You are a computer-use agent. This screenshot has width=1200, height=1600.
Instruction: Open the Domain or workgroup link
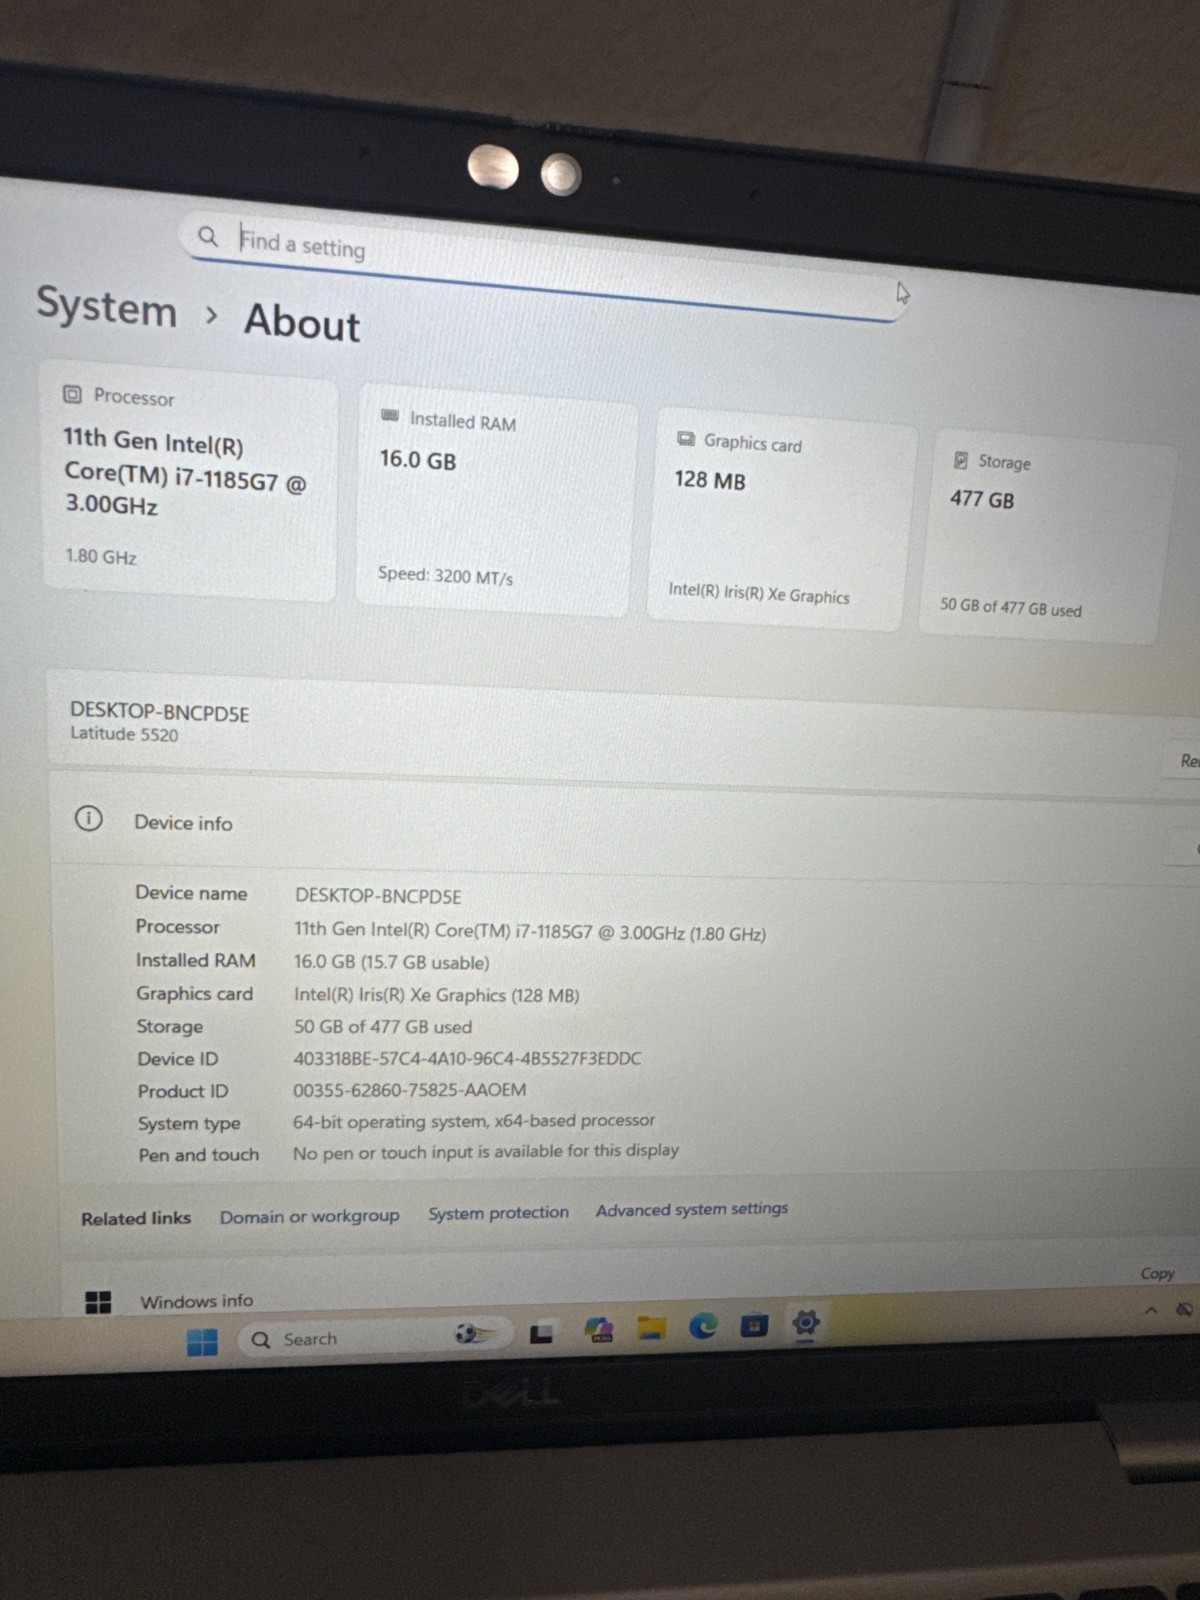click(309, 1216)
